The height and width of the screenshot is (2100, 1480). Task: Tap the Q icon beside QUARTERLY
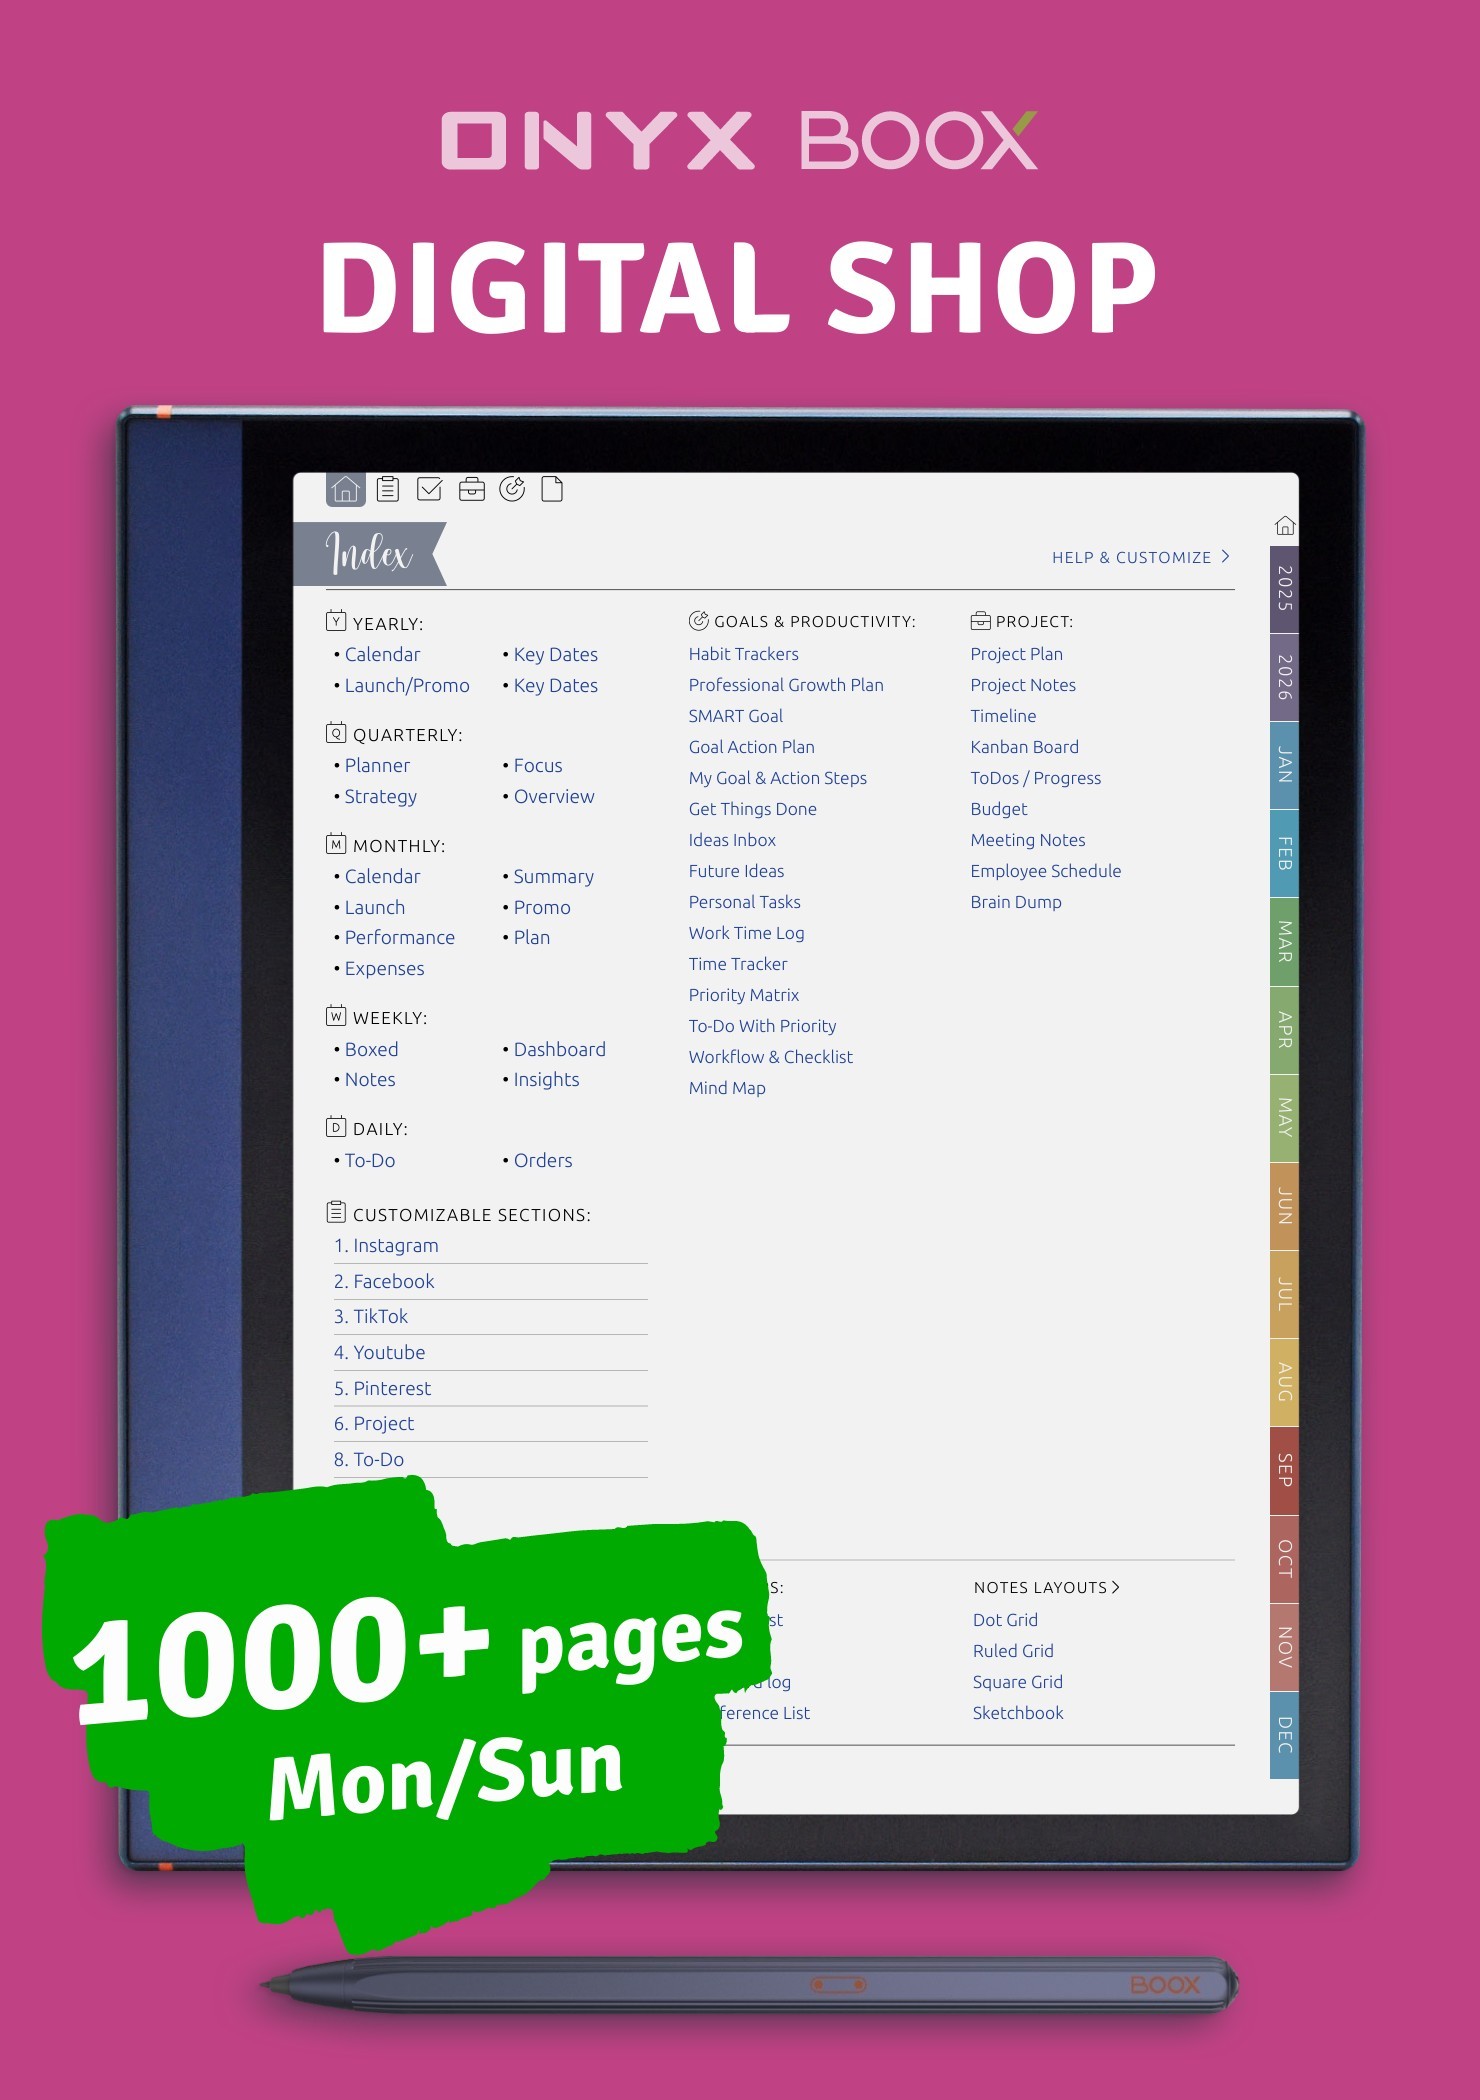[336, 733]
